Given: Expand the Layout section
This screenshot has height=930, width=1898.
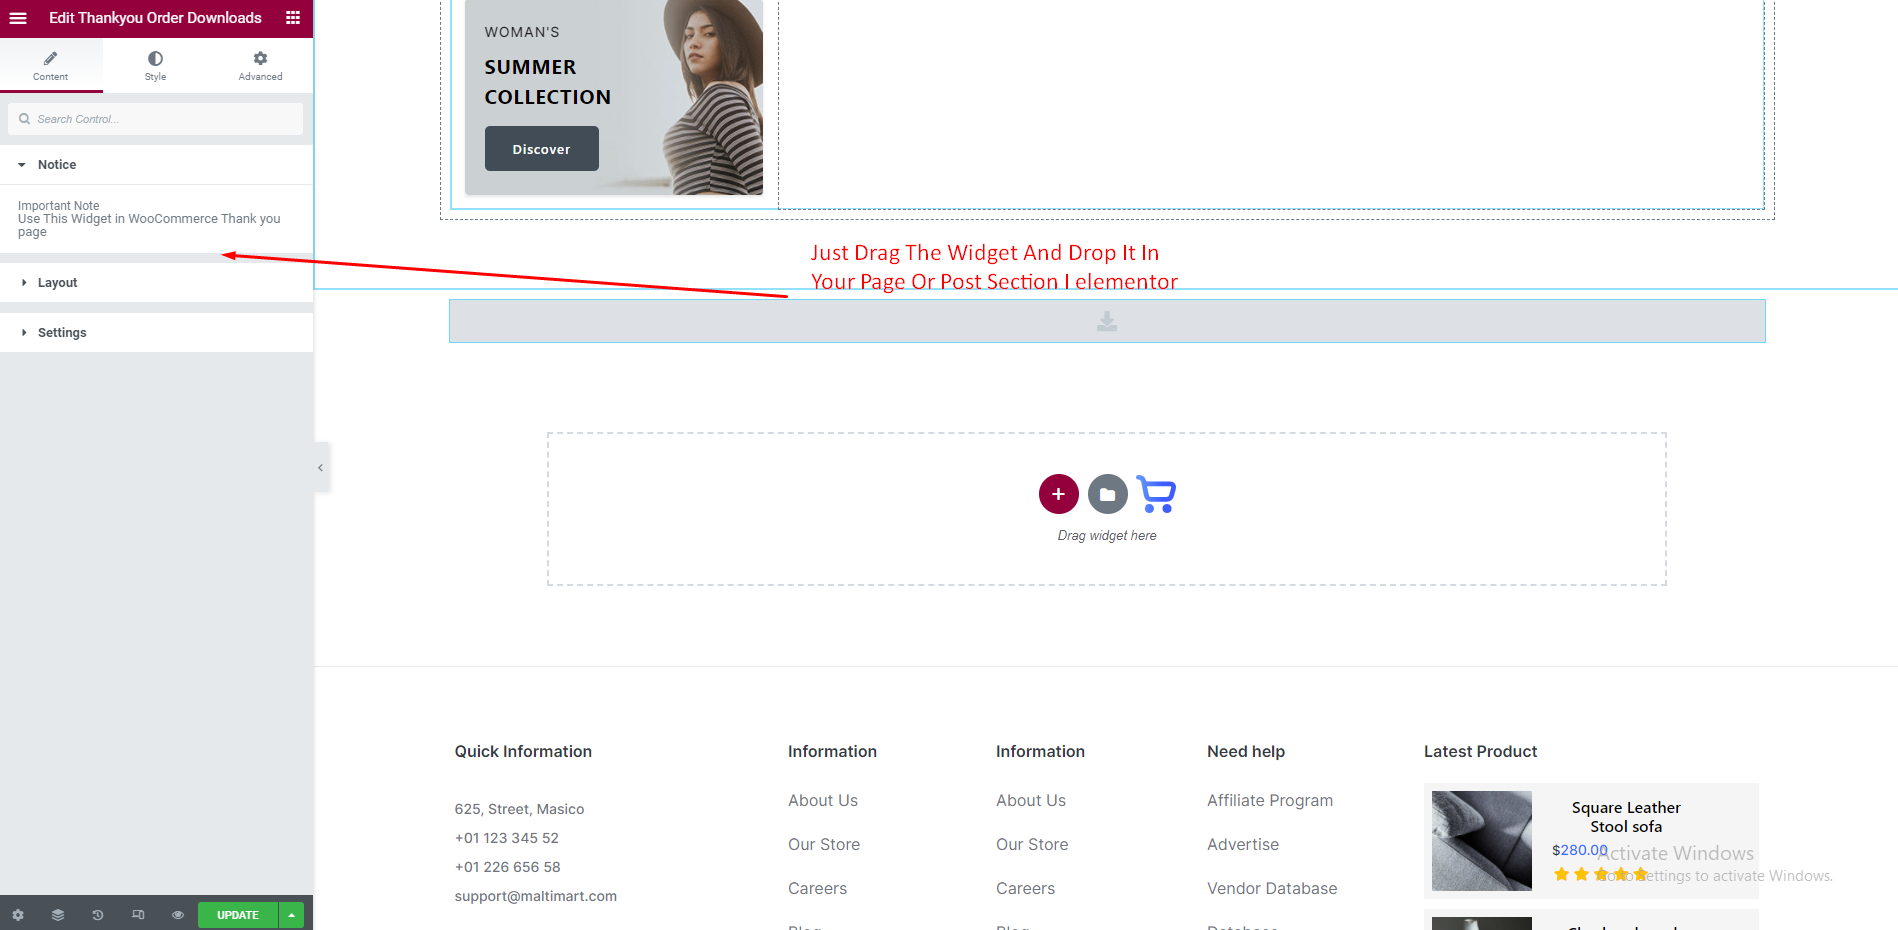Looking at the screenshot, I should (57, 283).
